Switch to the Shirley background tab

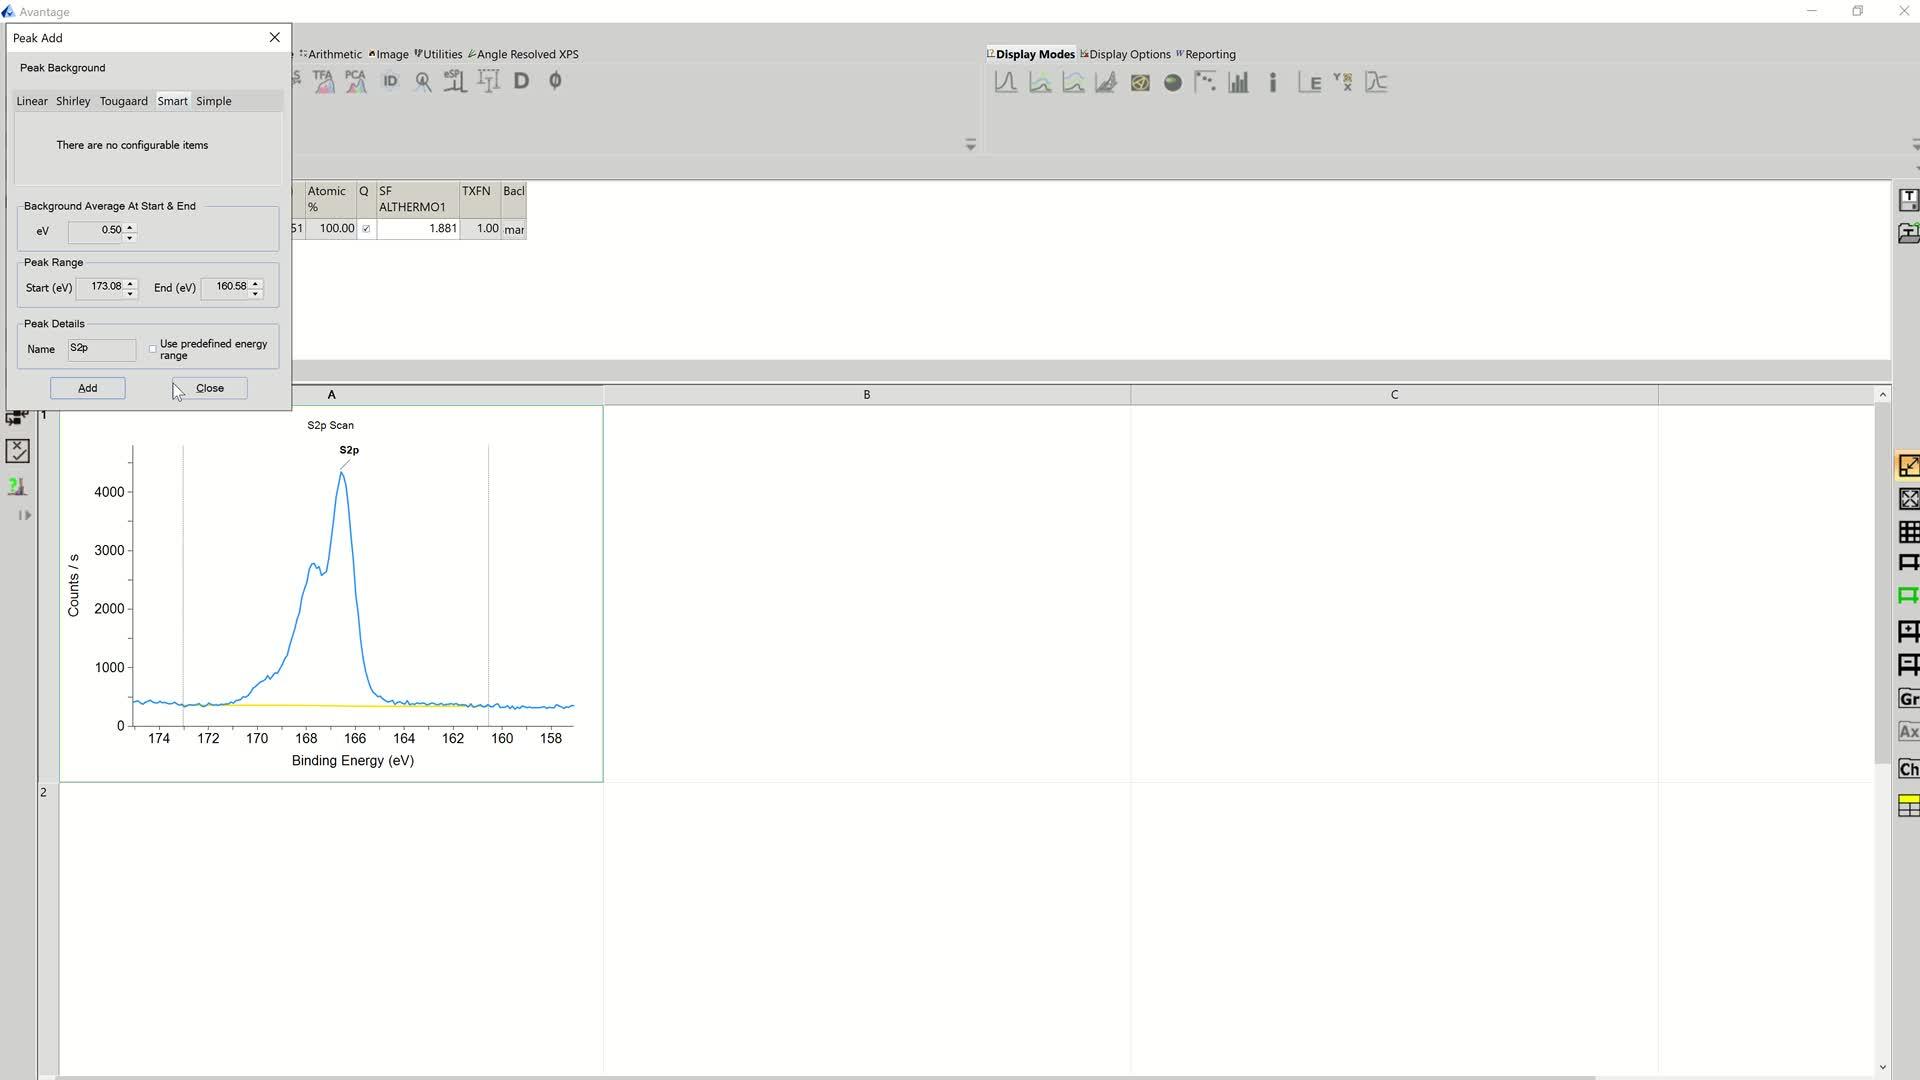coord(73,101)
